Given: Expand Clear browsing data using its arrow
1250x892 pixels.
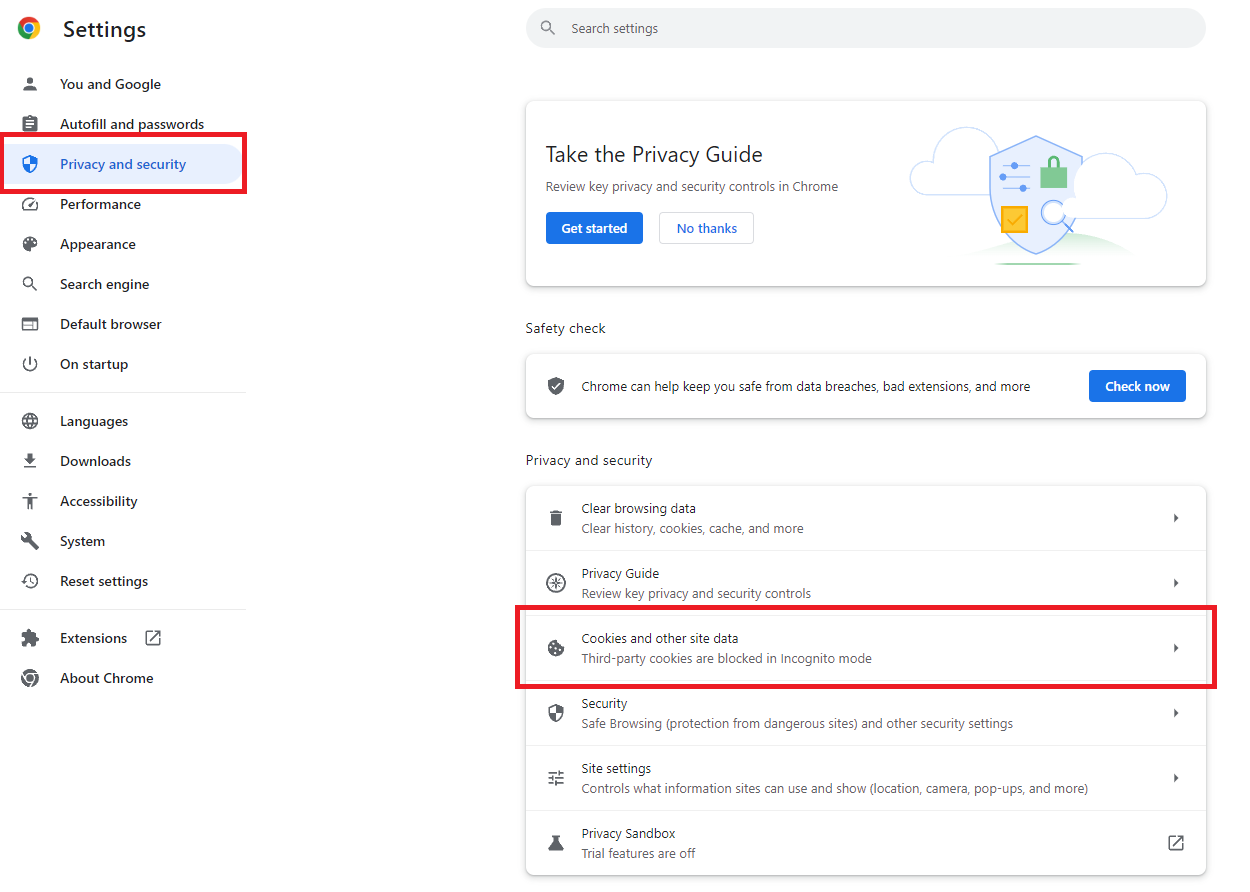Looking at the screenshot, I should [x=1176, y=518].
